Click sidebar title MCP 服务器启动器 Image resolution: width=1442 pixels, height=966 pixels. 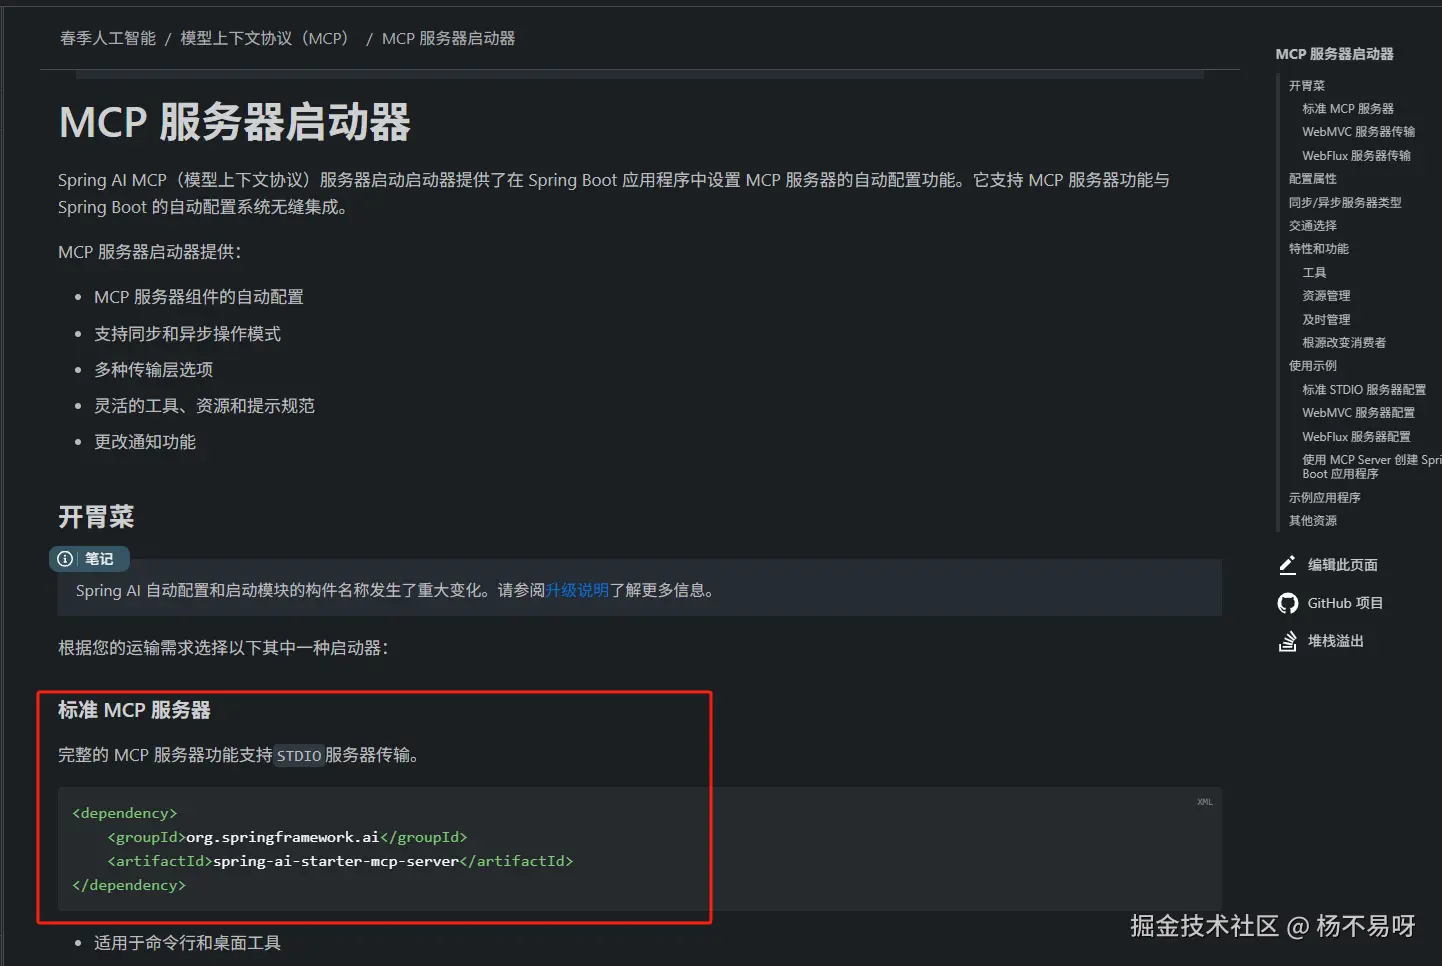pos(1334,54)
